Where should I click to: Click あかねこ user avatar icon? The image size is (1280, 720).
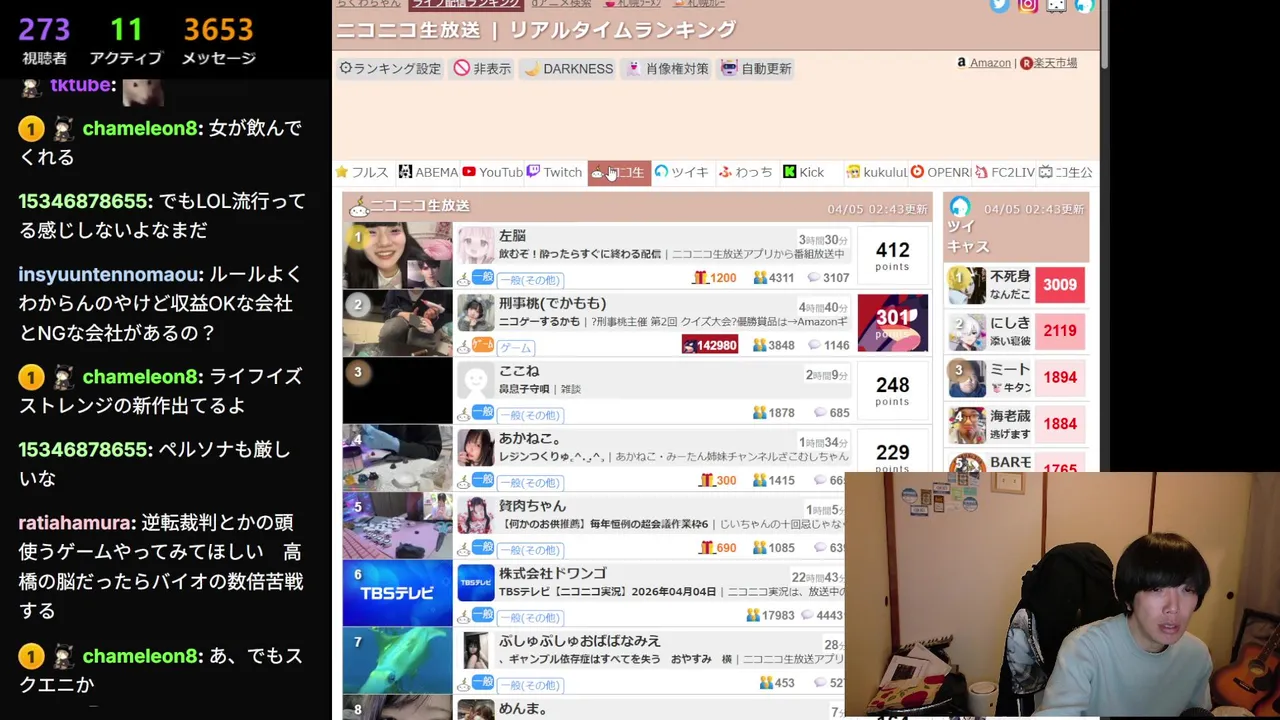tap(476, 448)
